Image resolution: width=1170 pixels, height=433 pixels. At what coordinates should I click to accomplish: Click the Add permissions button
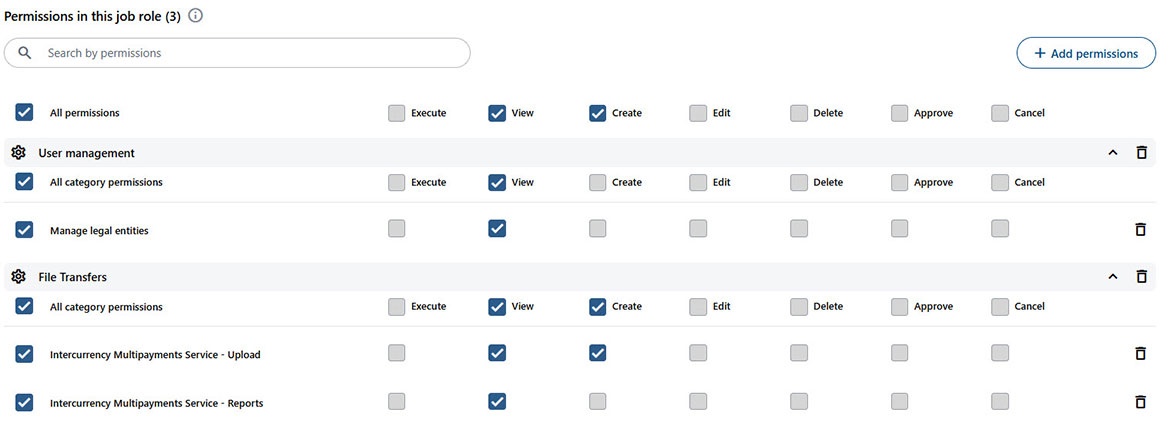(1086, 53)
